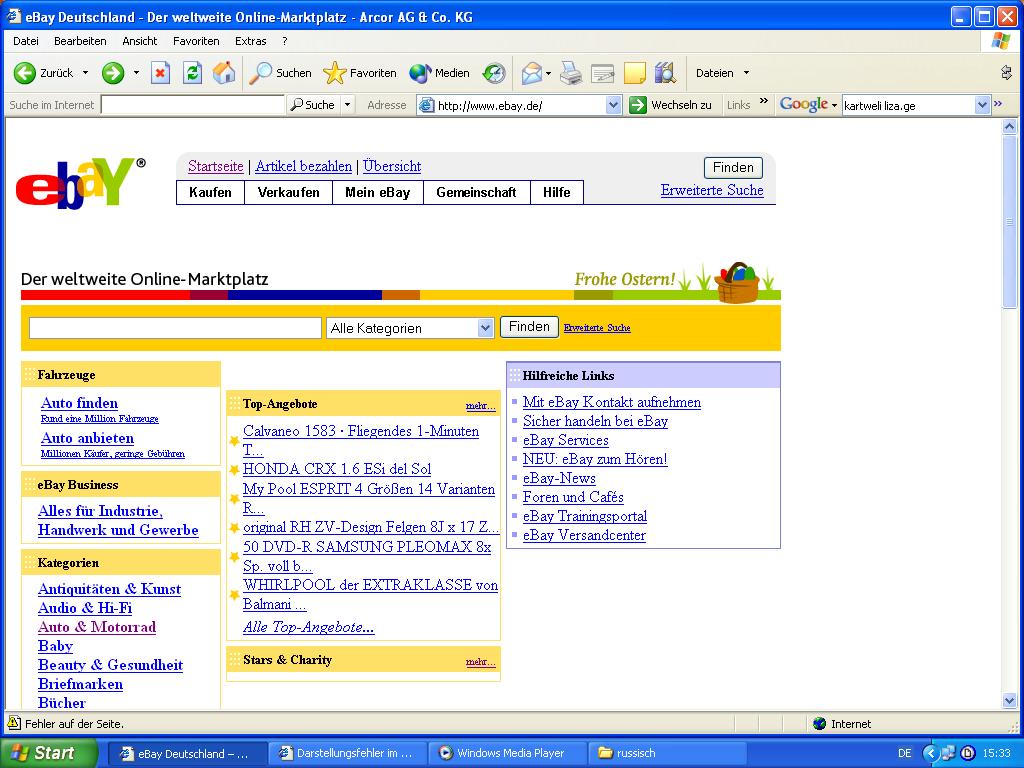Go to home page house icon
The image size is (1024, 768).
(x=224, y=72)
